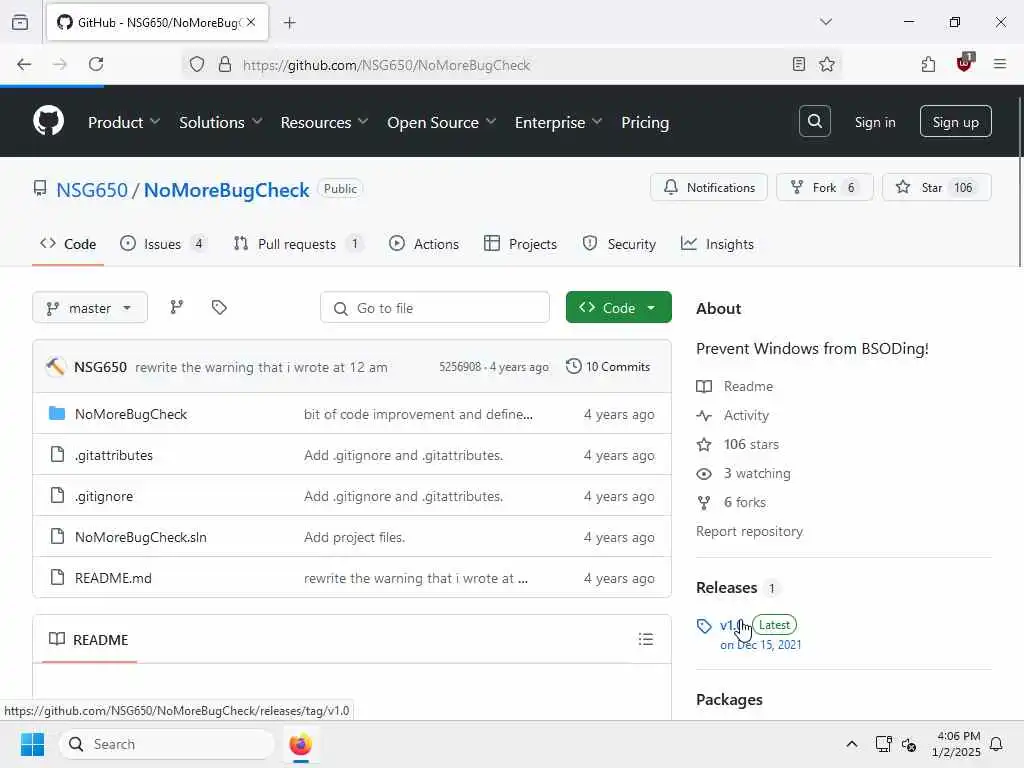Screen dimensions: 1024x768
Task: Click tracking protection shield icon
Action: [197, 64]
